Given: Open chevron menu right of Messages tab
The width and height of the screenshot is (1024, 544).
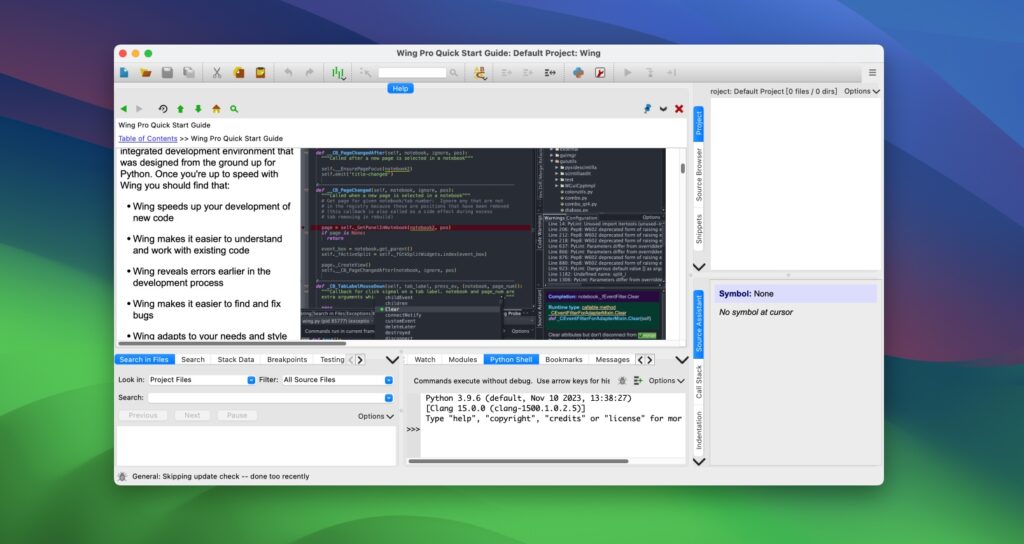Looking at the screenshot, I should (682, 360).
